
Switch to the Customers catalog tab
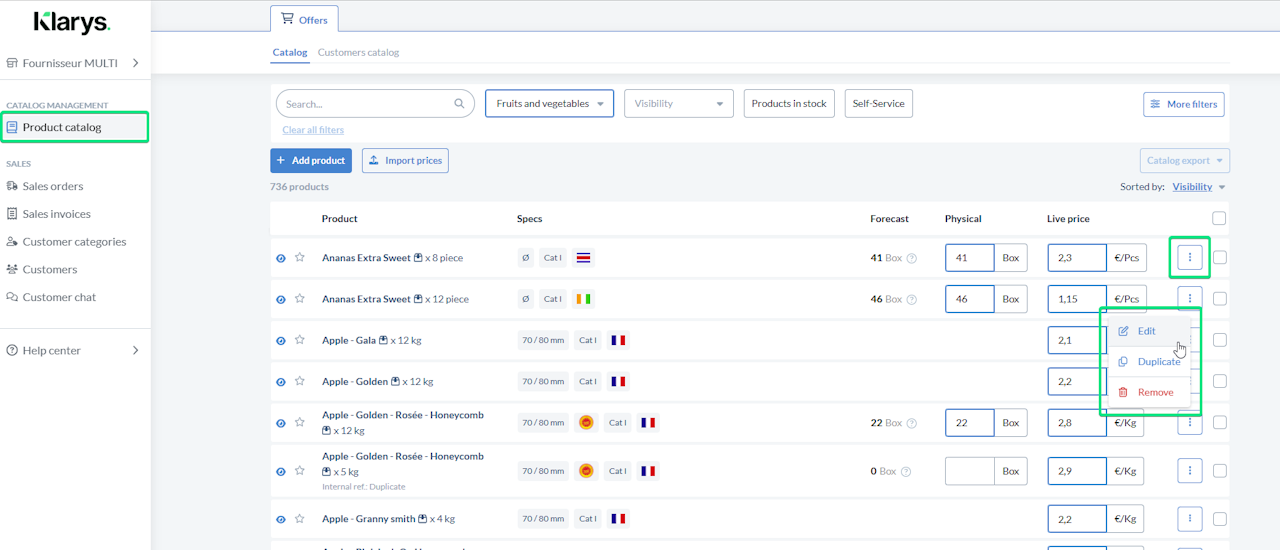[x=358, y=52]
